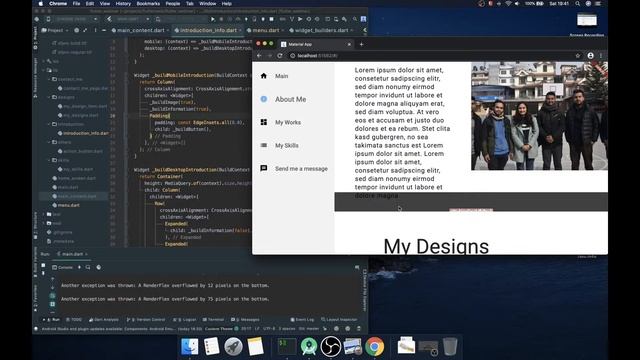Open Chrome from the Dock
This screenshot has width=640, height=360.
pos(375,347)
